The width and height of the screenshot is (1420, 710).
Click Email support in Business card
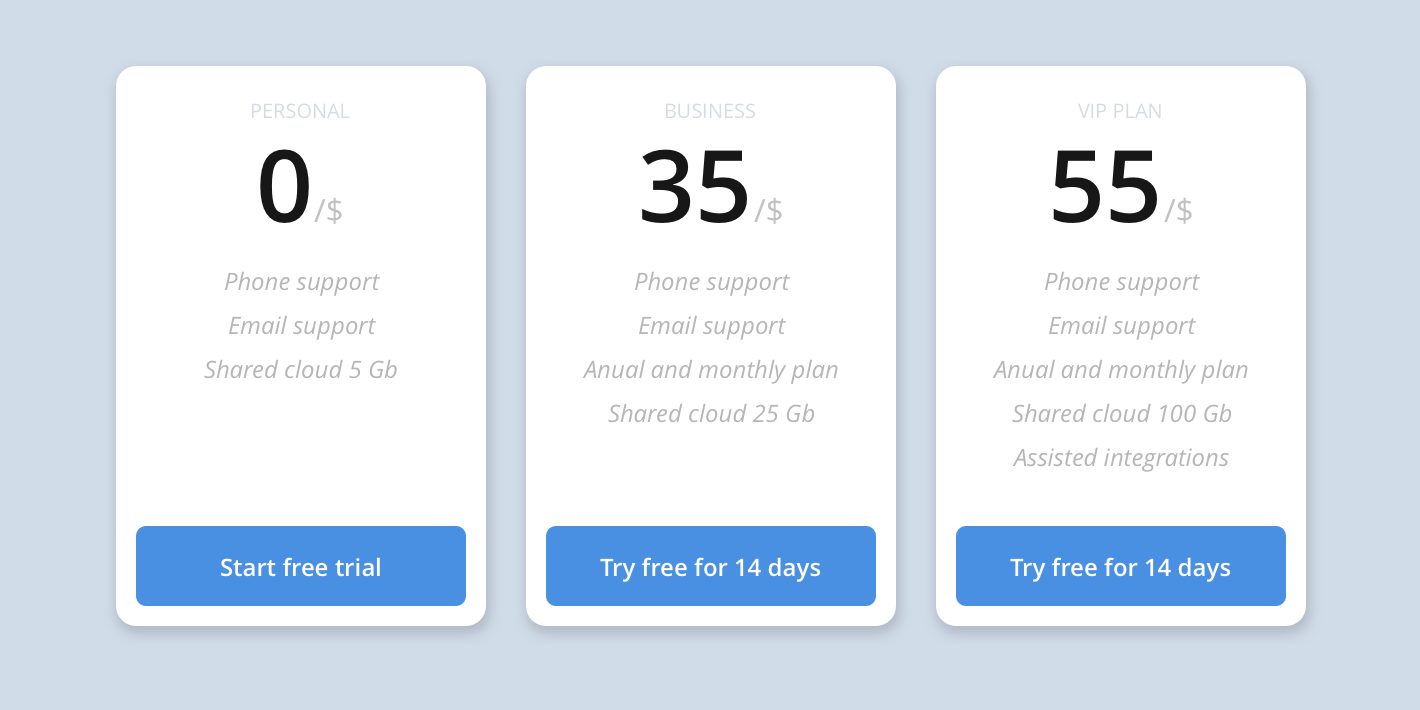[711, 326]
